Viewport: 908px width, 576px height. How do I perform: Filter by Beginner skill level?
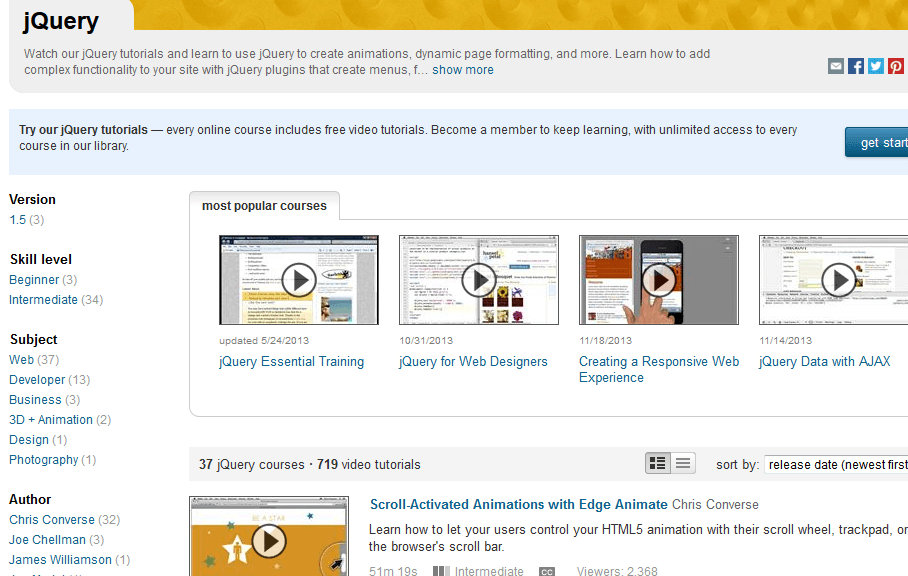(x=34, y=280)
